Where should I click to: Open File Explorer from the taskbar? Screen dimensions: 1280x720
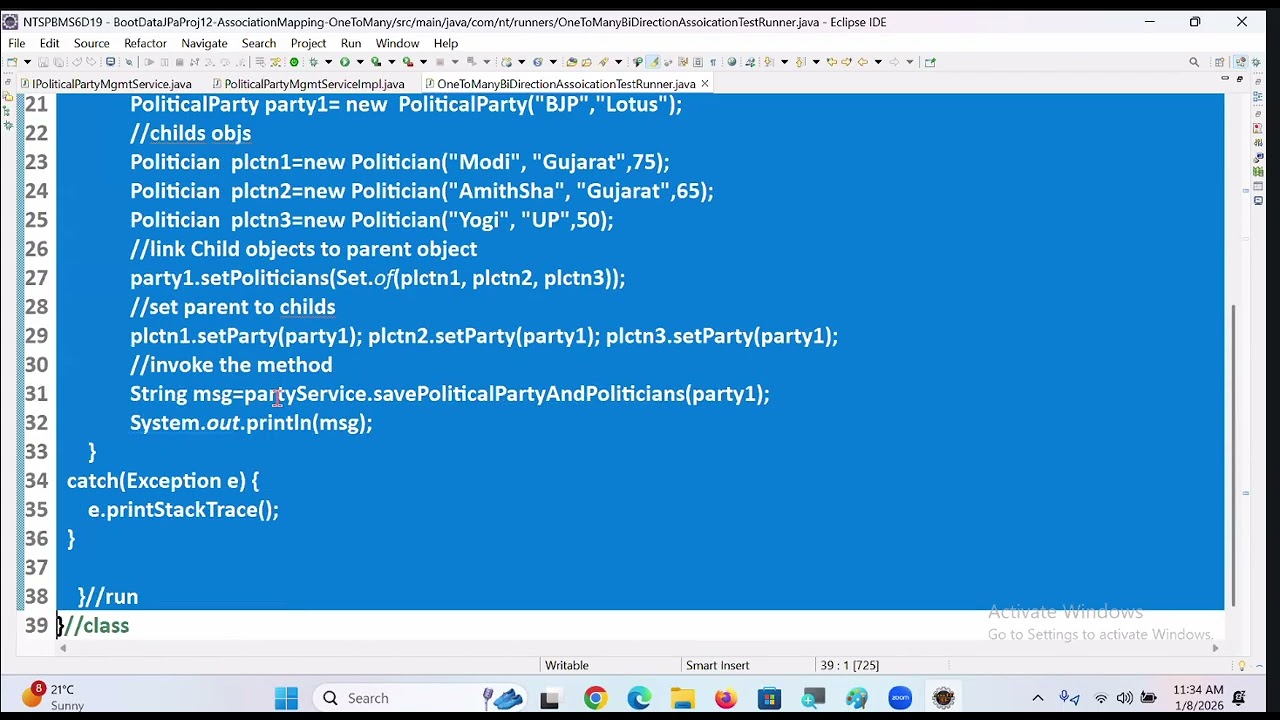682,698
